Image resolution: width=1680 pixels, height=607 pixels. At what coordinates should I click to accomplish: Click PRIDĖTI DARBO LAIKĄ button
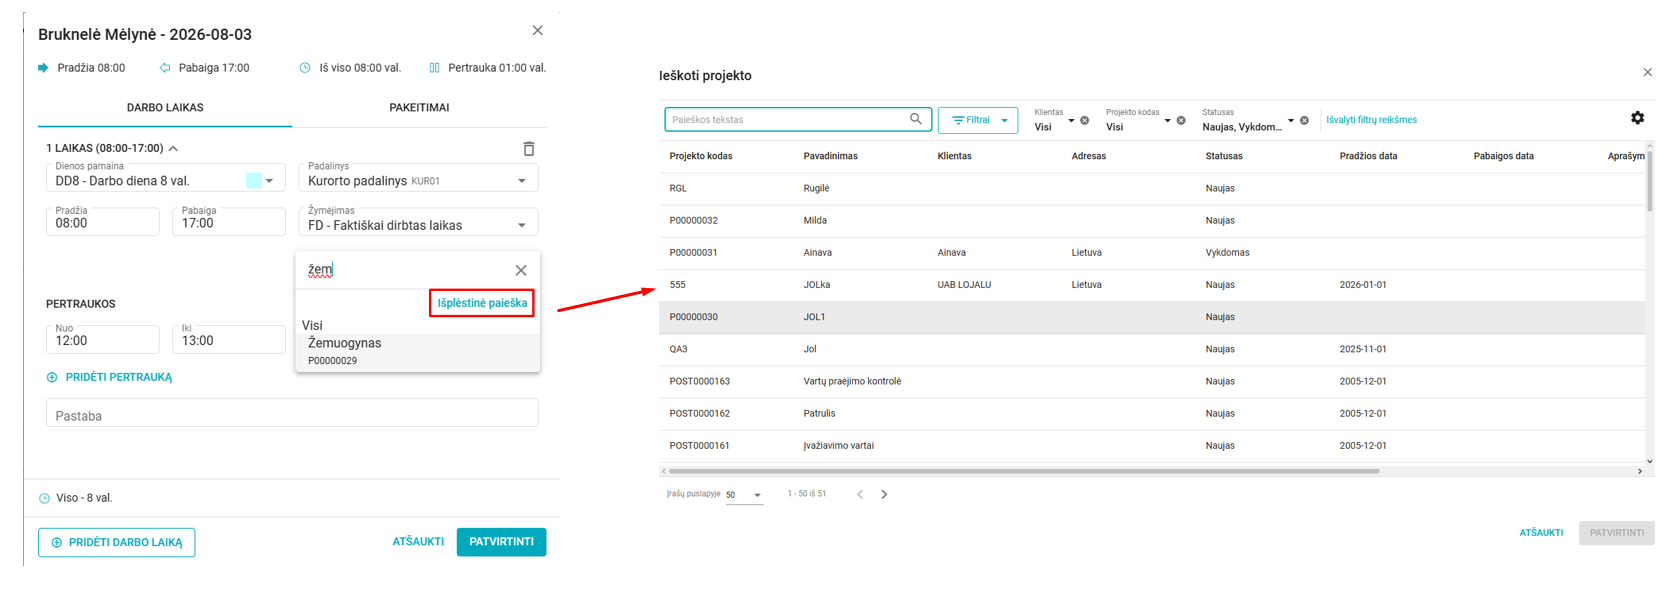[117, 542]
